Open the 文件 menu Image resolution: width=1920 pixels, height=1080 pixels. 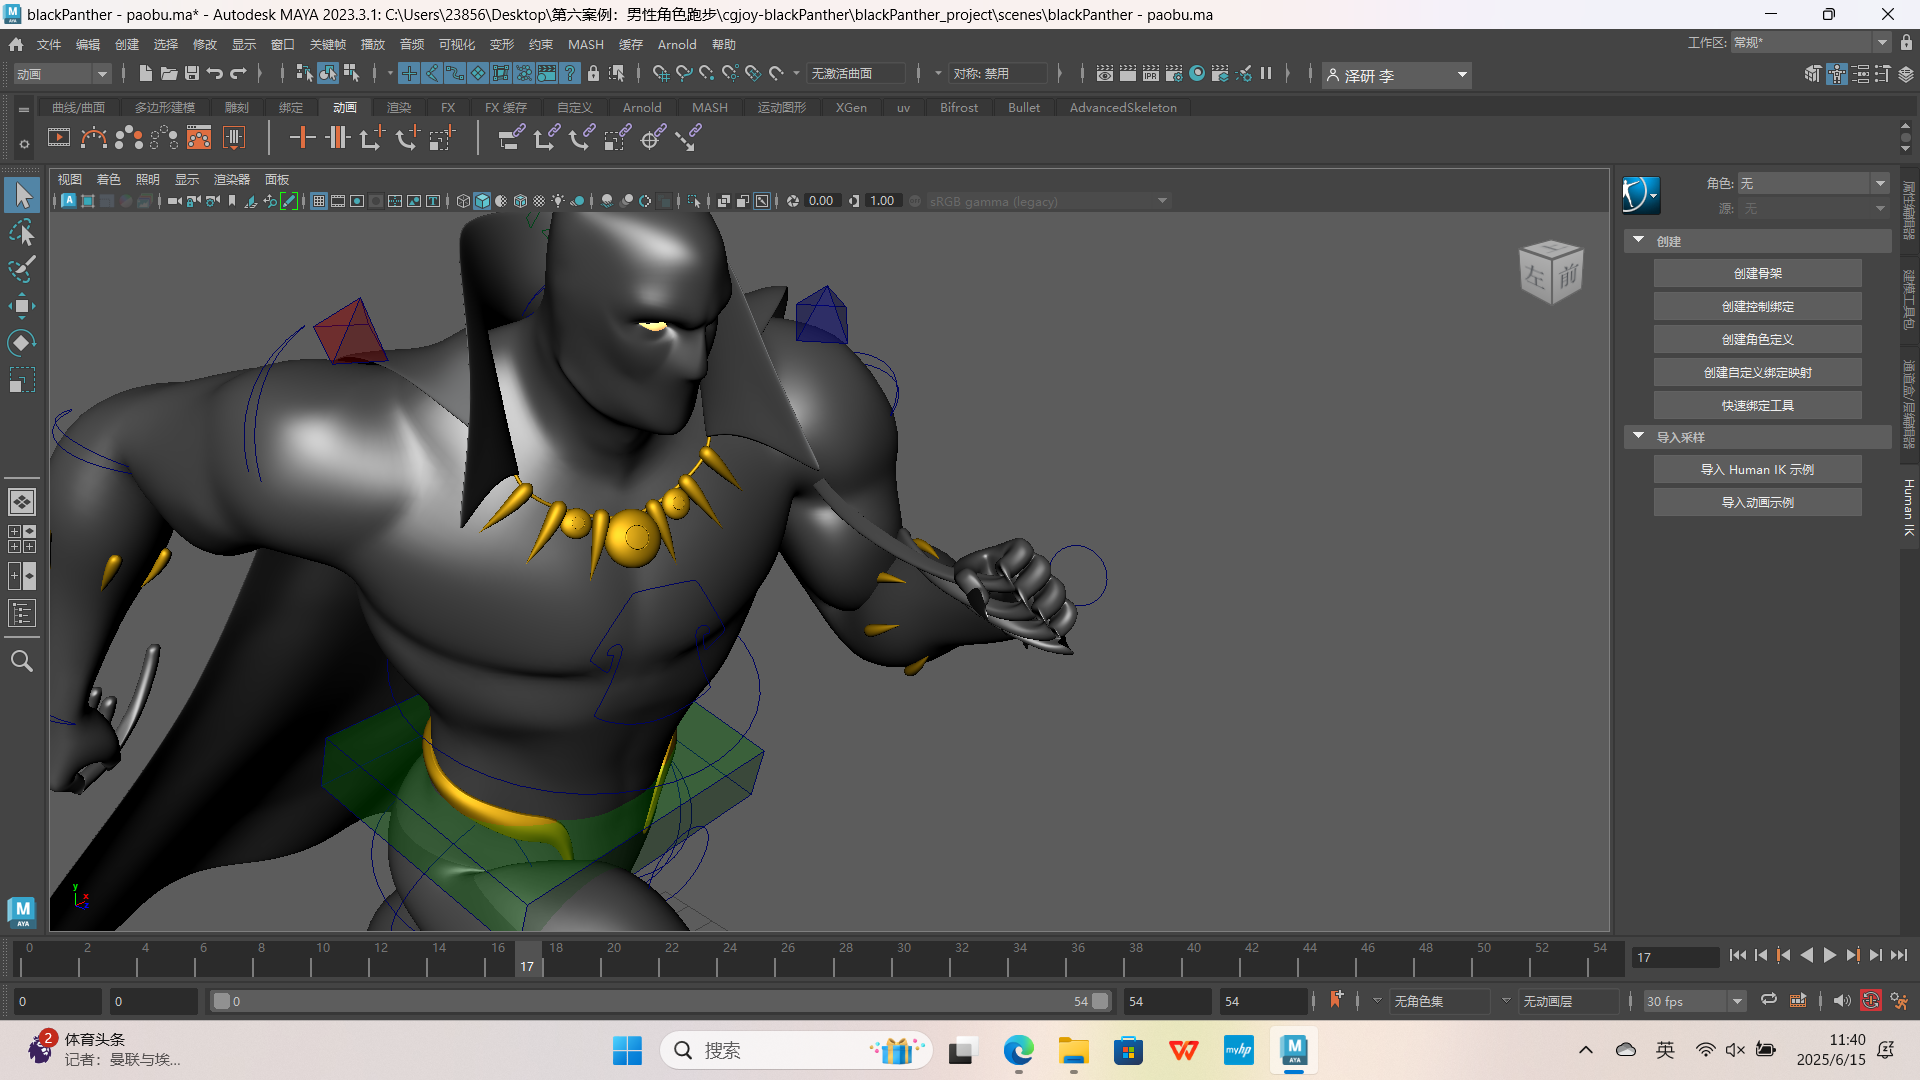pos(49,44)
